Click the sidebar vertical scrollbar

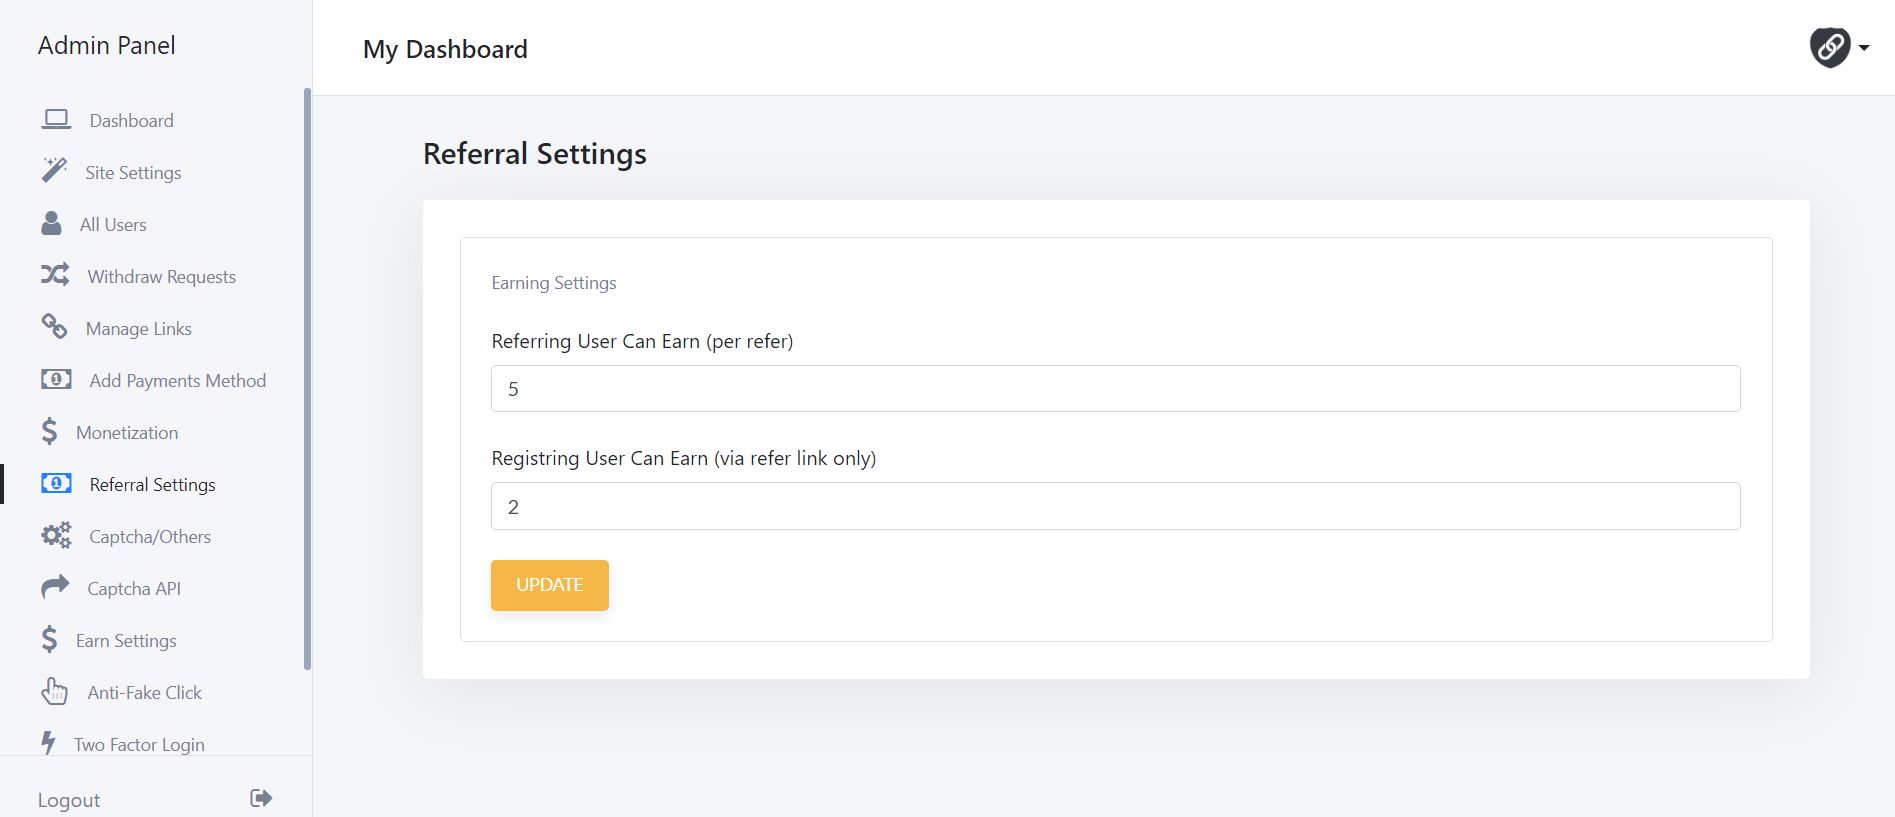click(307, 380)
